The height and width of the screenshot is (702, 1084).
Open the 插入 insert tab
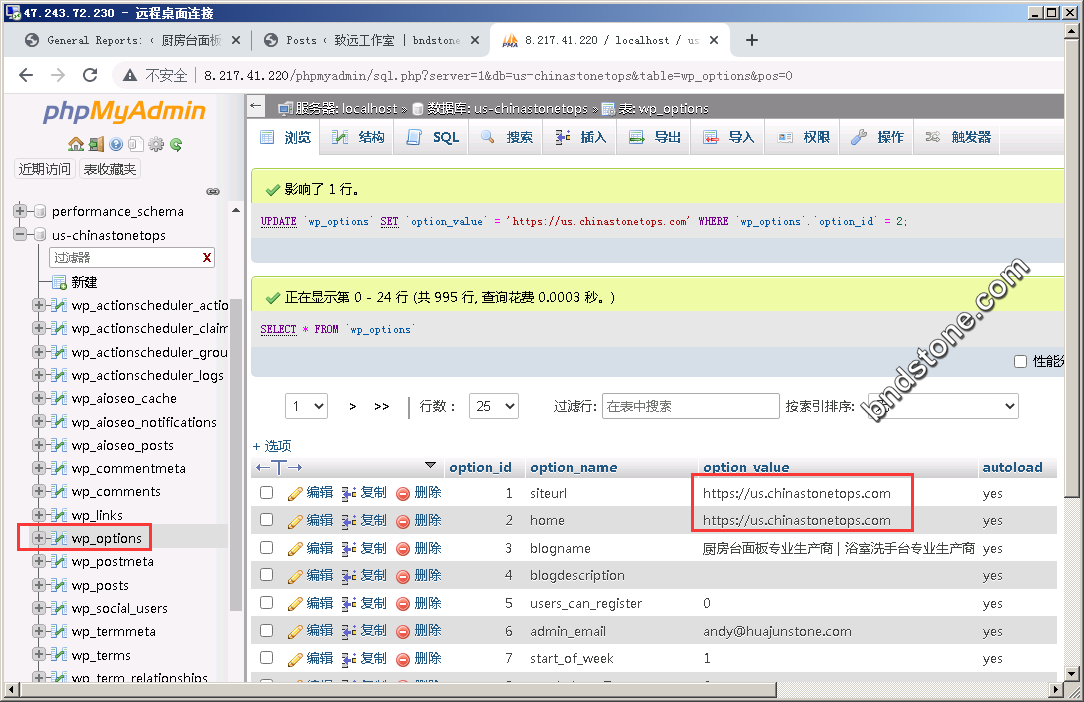click(x=581, y=137)
